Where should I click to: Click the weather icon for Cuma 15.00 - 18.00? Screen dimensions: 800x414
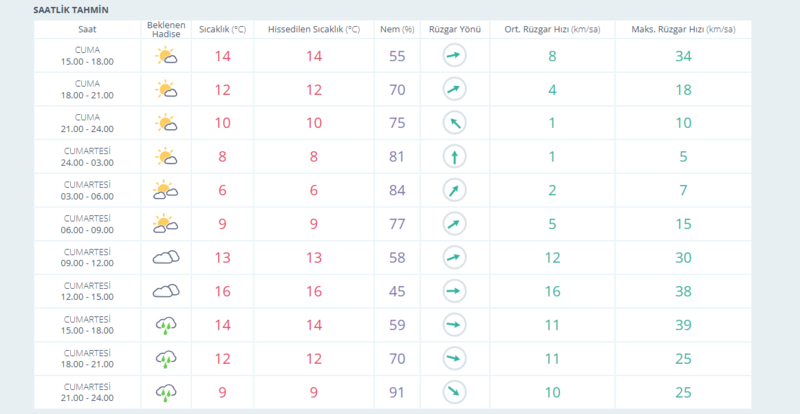click(x=166, y=57)
